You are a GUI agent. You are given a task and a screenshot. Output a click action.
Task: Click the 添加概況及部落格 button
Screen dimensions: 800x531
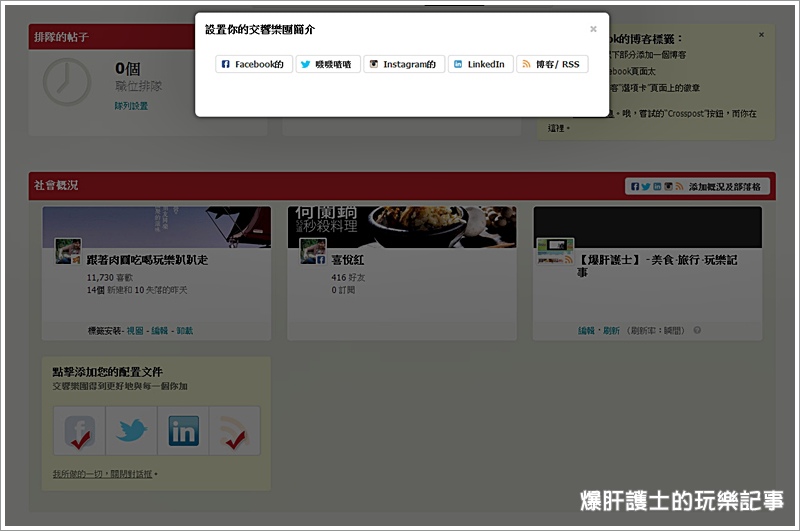[696, 186]
